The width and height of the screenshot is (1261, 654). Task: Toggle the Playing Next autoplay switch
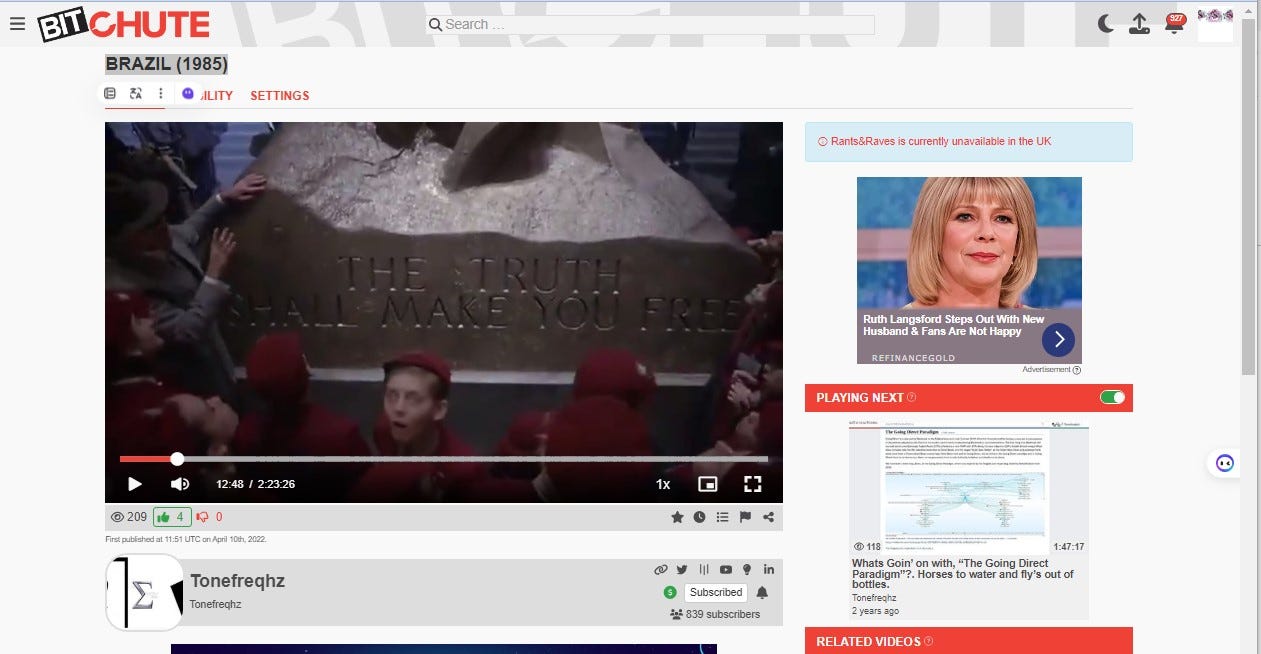[x=1112, y=397]
